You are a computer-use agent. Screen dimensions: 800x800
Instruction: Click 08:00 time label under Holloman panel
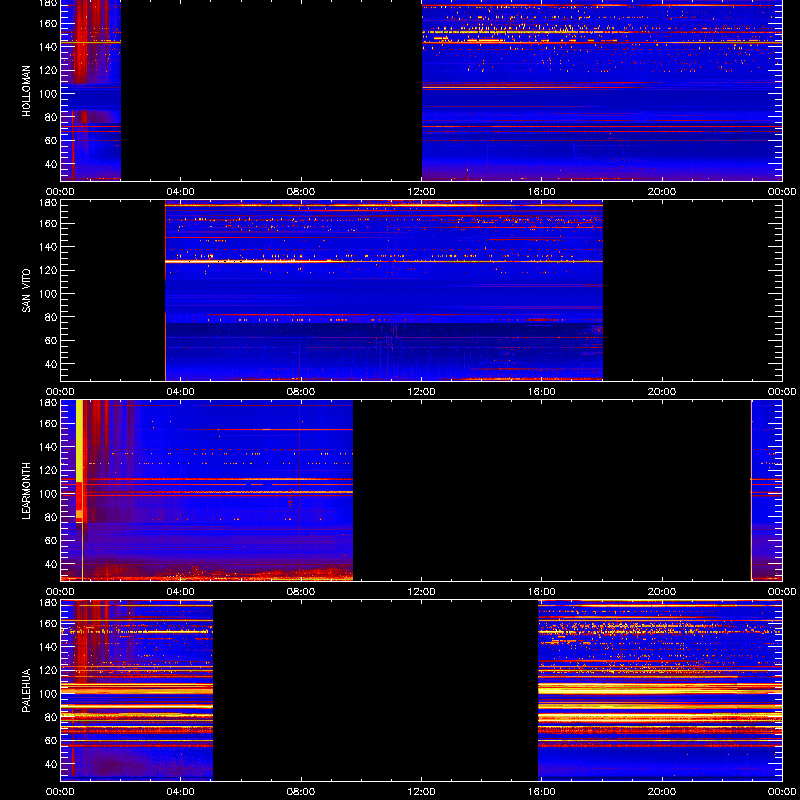pyautogui.click(x=301, y=192)
